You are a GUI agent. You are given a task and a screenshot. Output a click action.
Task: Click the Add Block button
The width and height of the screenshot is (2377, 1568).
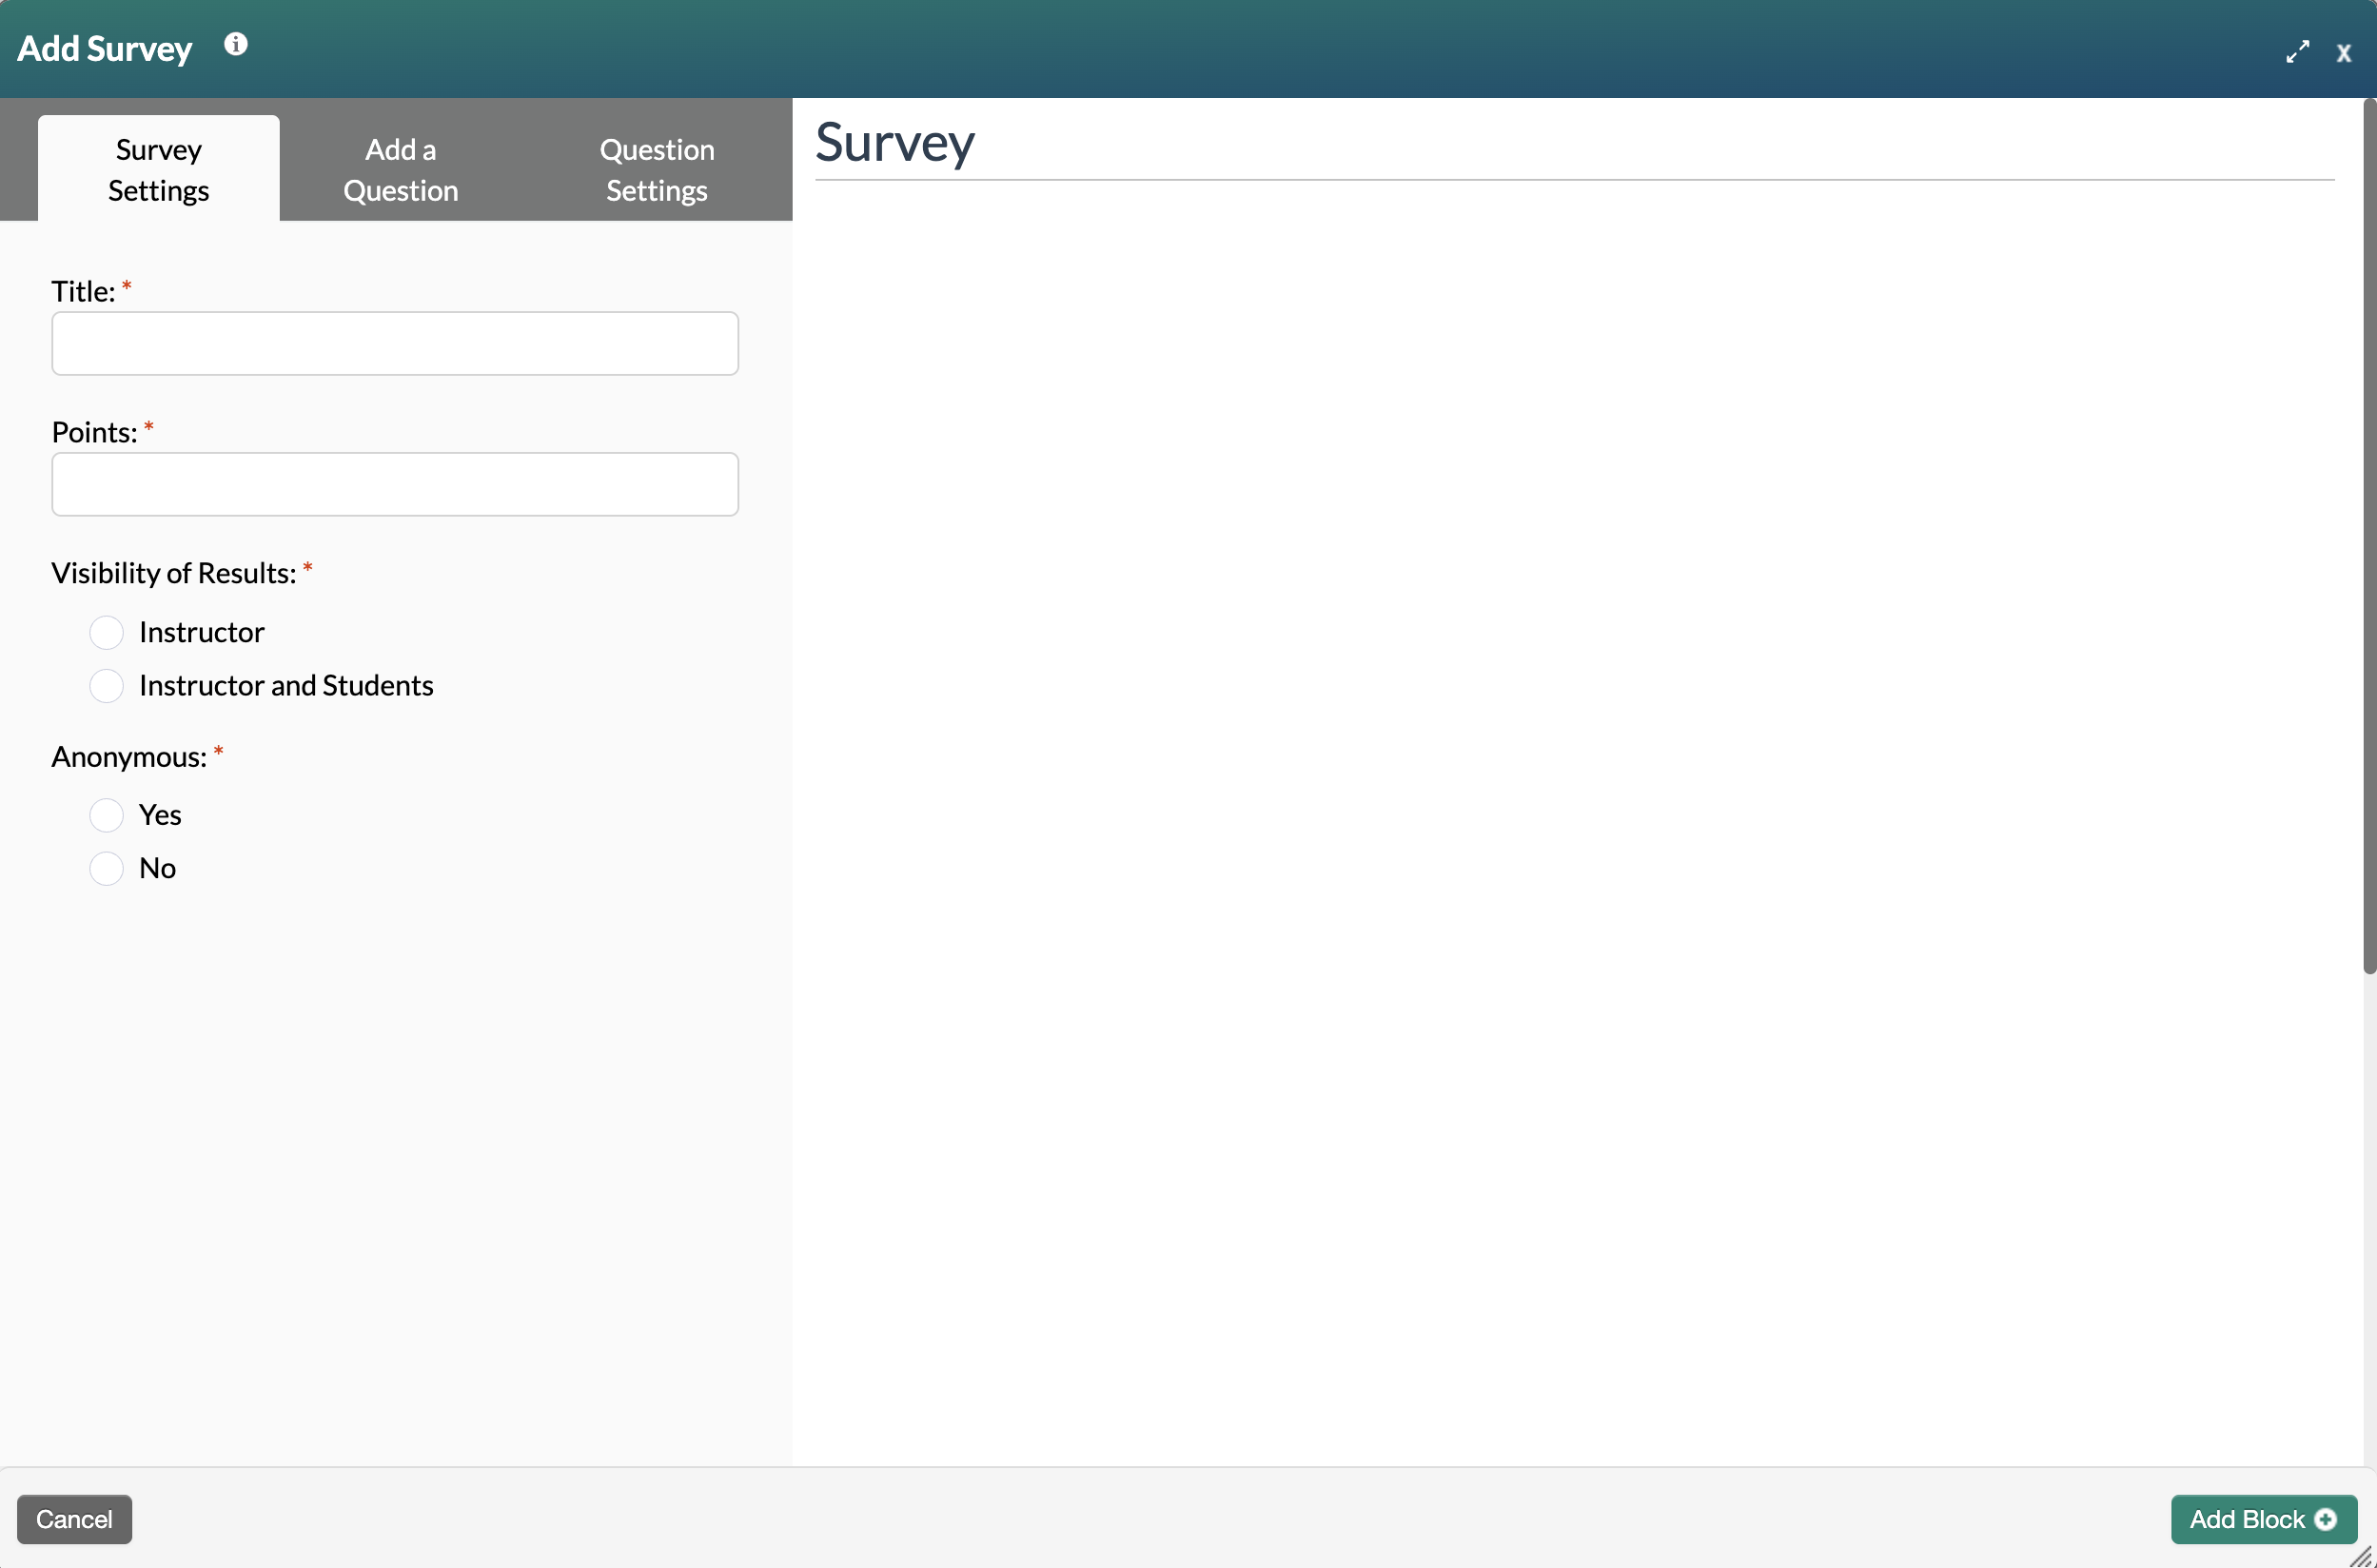[x=2264, y=1519]
